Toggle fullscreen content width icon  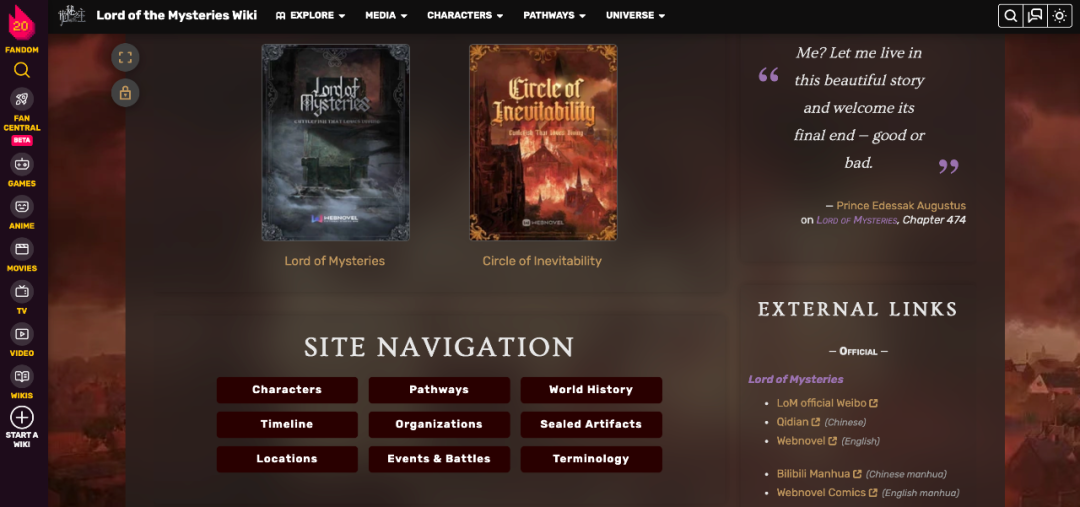click(125, 58)
